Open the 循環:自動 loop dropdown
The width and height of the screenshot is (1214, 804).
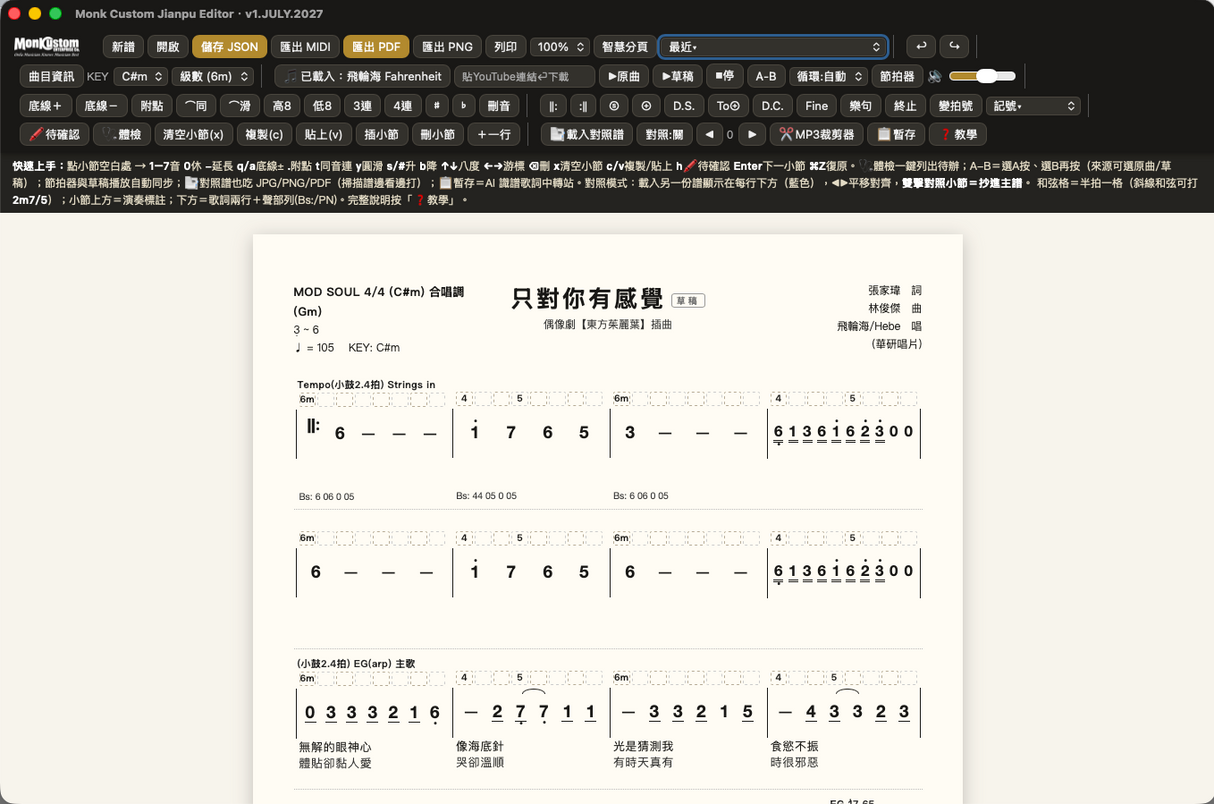(x=827, y=76)
